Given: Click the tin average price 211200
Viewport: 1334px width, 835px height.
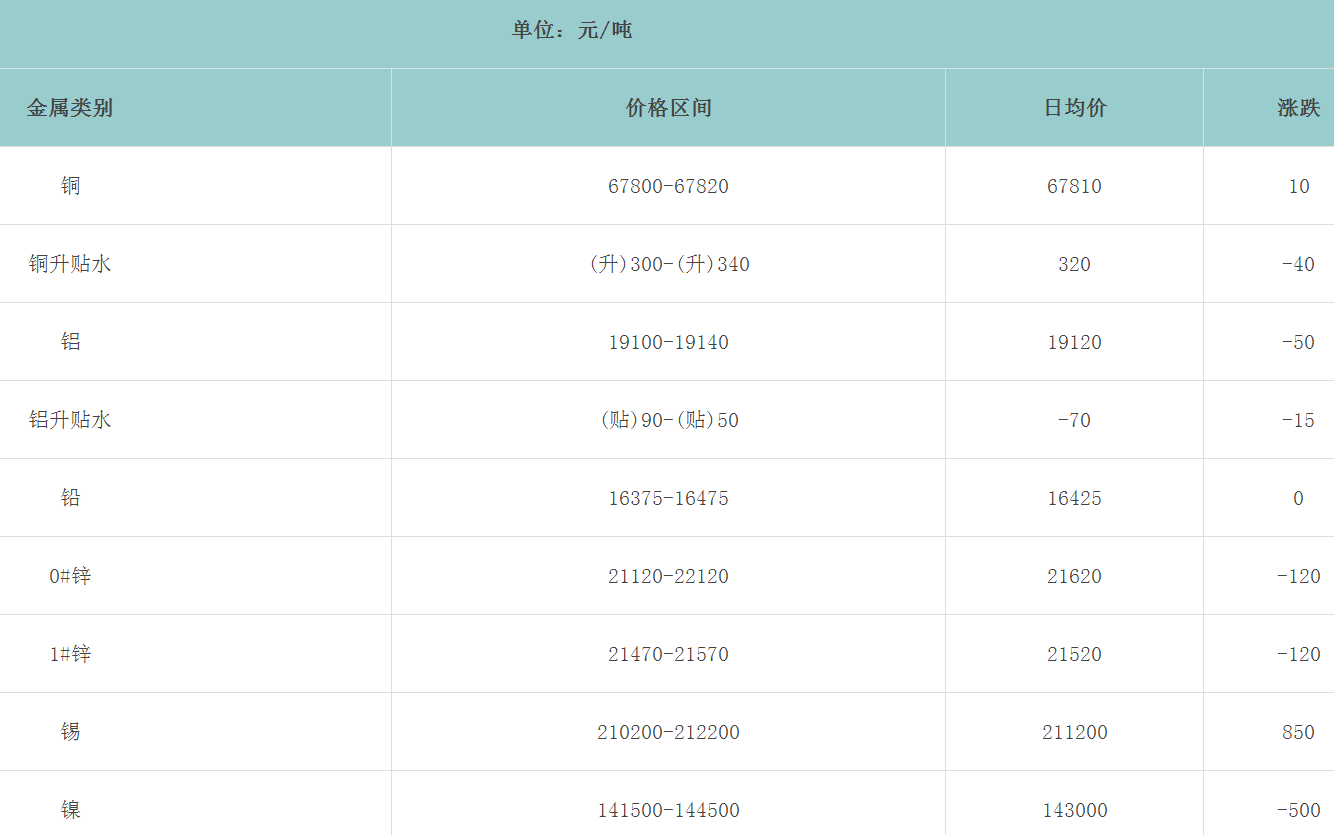Looking at the screenshot, I should (x=1075, y=732).
